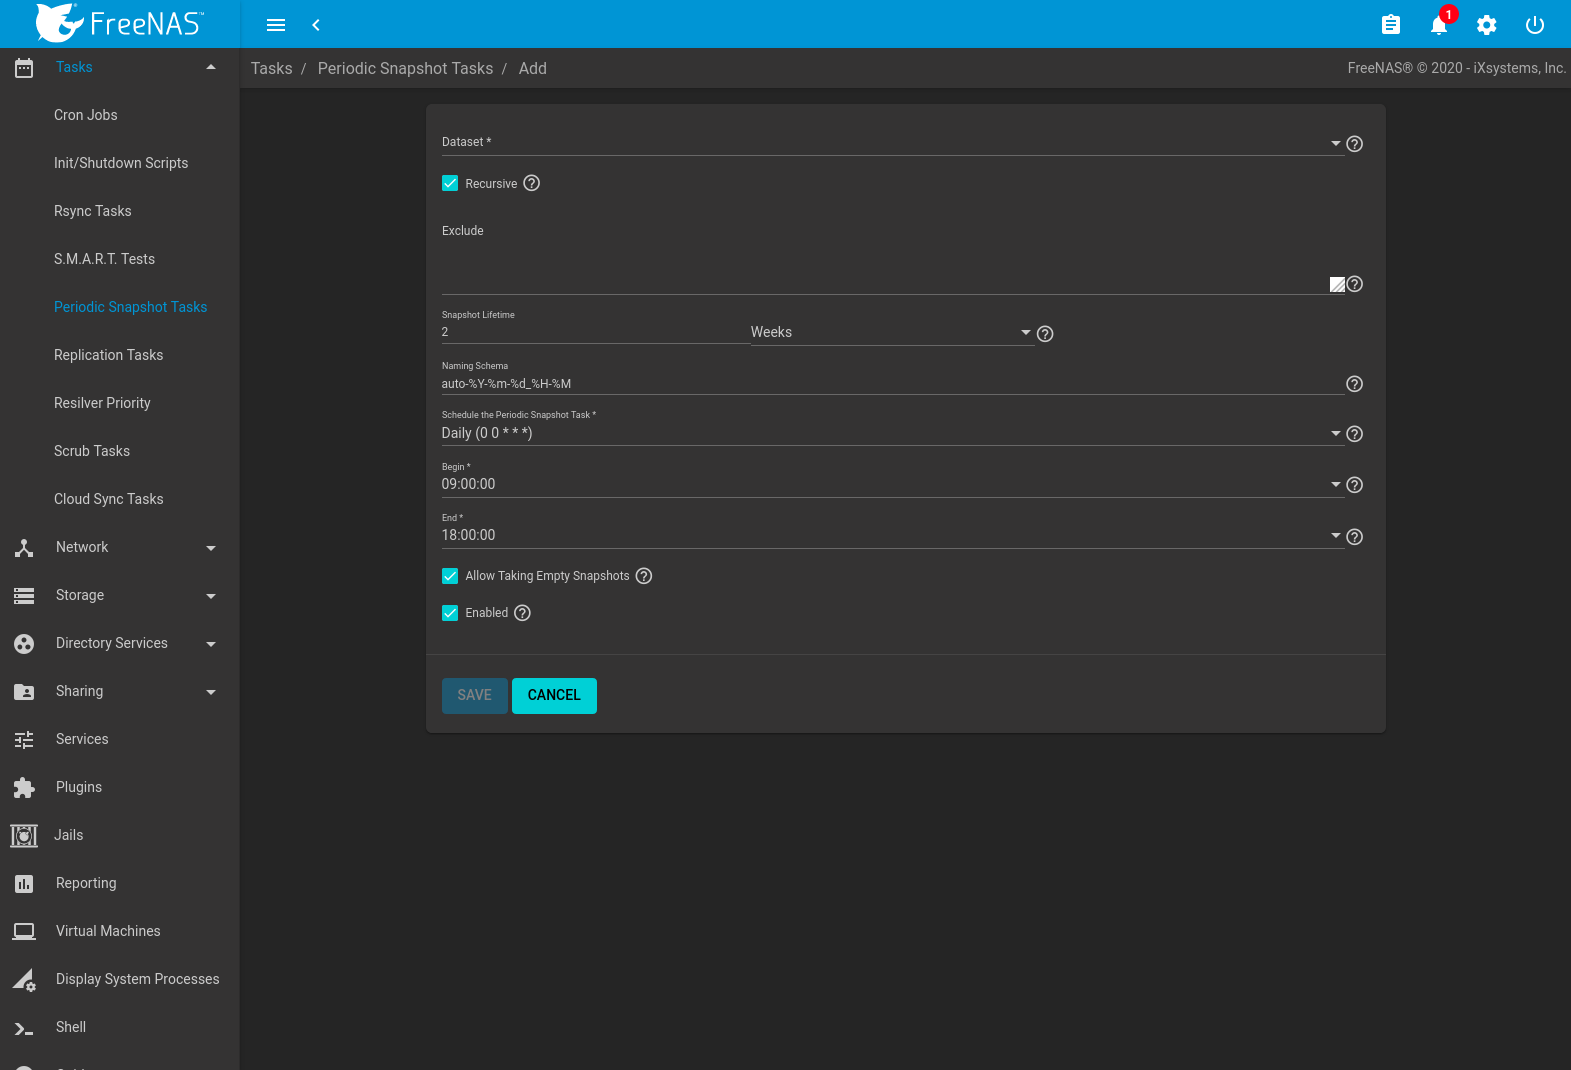Click Periodic Snapshot Tasks breadcrumb link
Image resolution: width=1571 pixels, height=1070 pixels.
point(405,68)
